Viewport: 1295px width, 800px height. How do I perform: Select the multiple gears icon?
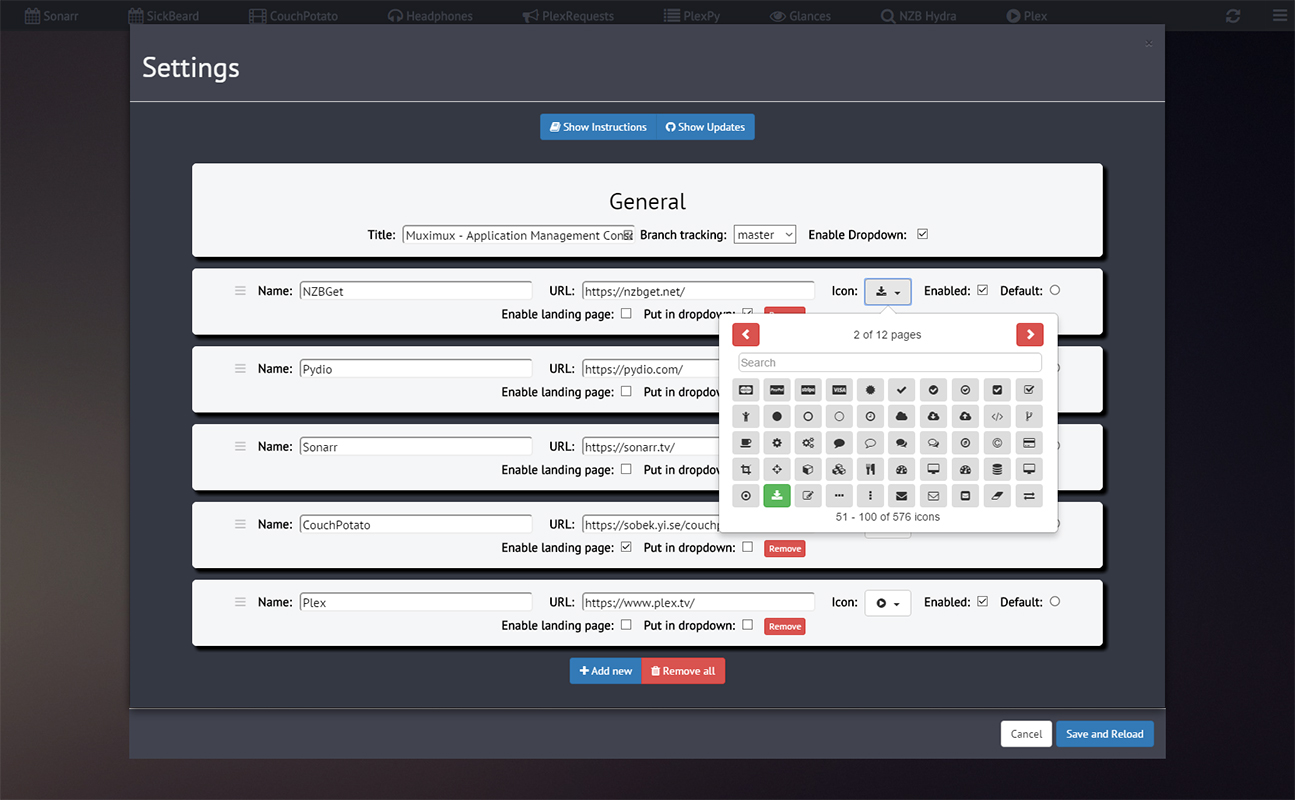coord(808,443)
